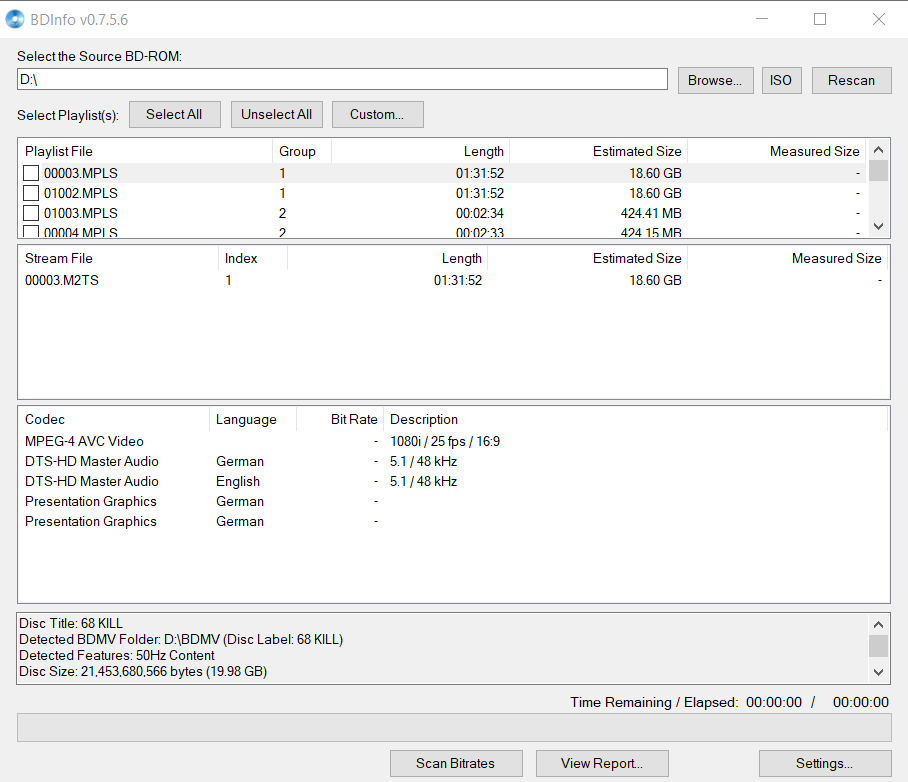Click the 424.41 MB estimated size cell
The width and height of the screenshot is (908, 782).
coord(651,213)
